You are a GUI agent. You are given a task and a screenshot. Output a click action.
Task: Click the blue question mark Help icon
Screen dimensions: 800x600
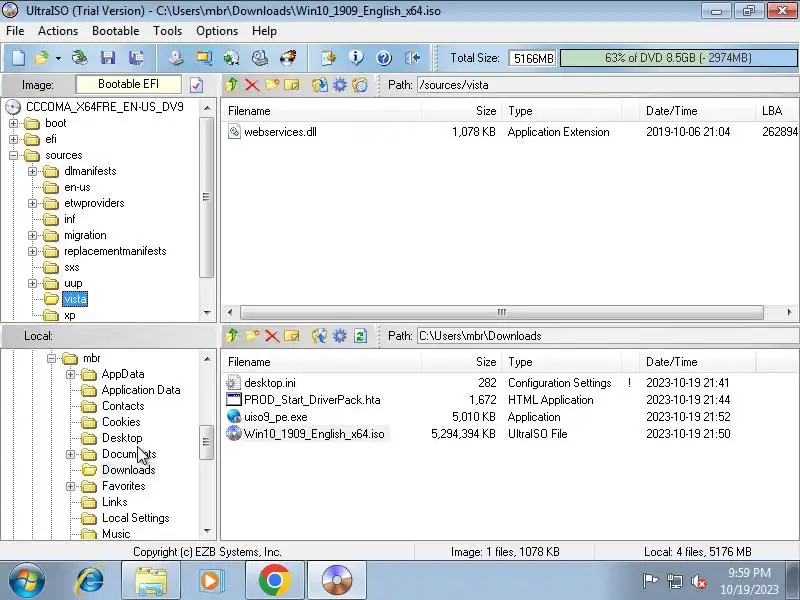pyautogui.click(x=384, y=58)
